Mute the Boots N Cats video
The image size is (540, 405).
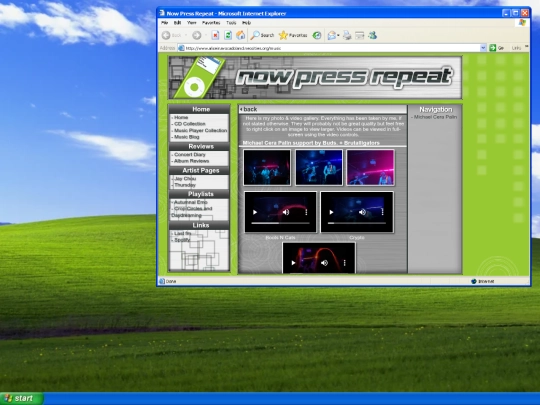286,212
